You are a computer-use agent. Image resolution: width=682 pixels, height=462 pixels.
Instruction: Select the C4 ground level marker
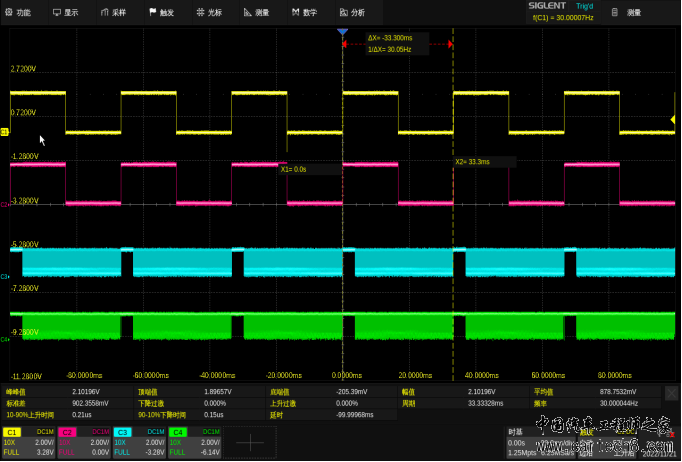tap(4, 339)
